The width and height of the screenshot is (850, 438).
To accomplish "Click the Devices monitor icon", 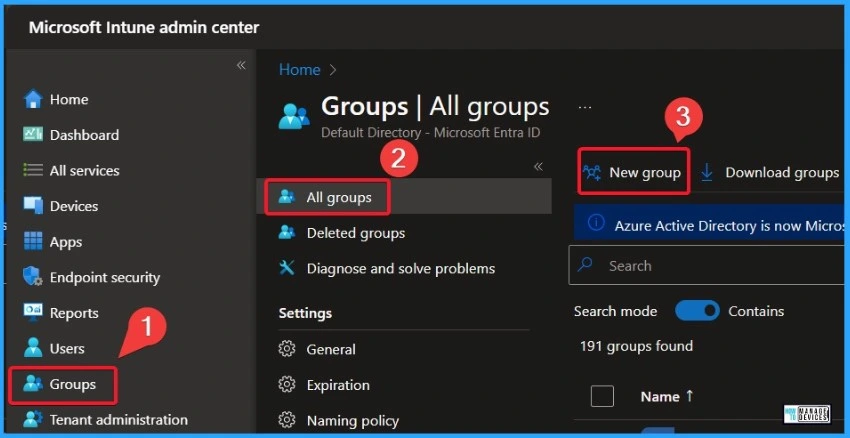I will click(33, 206).
